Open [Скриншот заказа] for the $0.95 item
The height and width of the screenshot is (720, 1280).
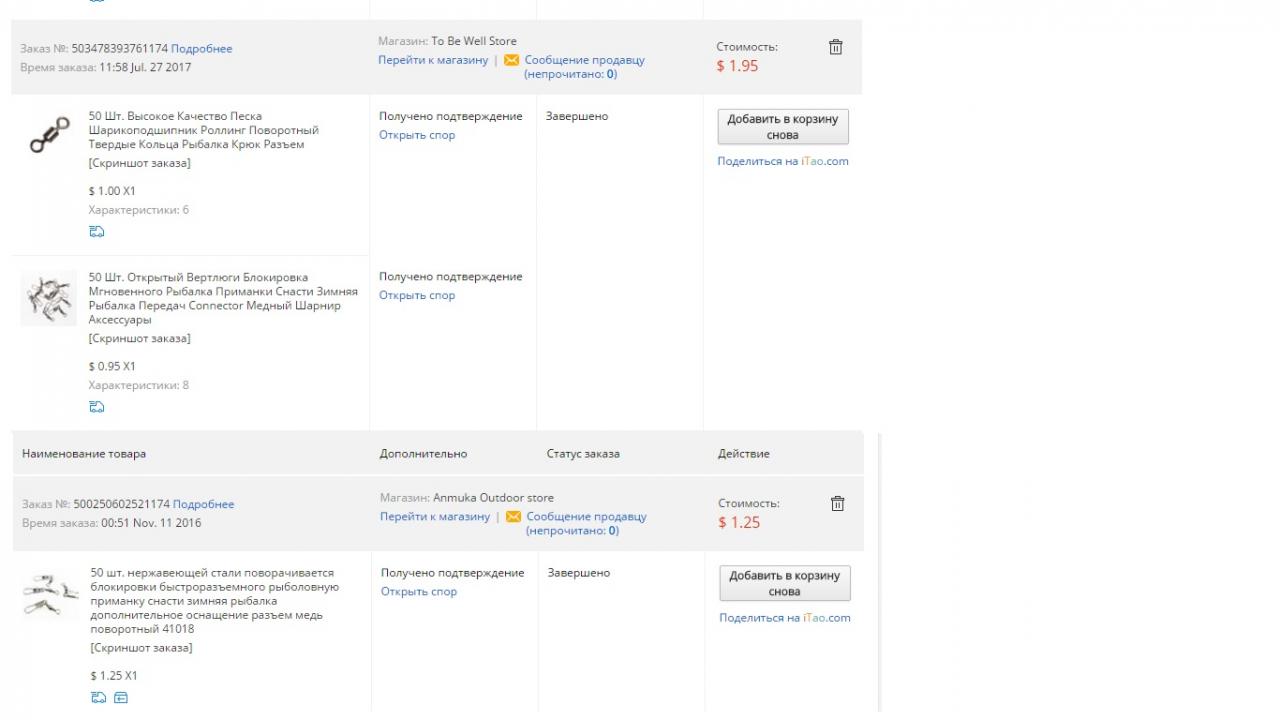coord(139,338)
